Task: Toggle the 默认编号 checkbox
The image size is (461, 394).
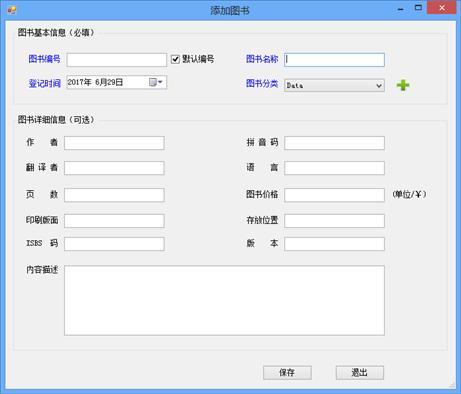Action: pyautogui.click(x=175, y=59)
